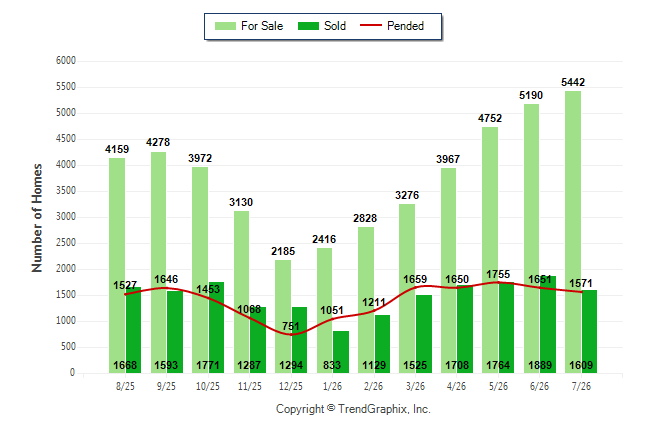Select the 10/25 x-axis date label
646x434 pixels.
(208, 387)
